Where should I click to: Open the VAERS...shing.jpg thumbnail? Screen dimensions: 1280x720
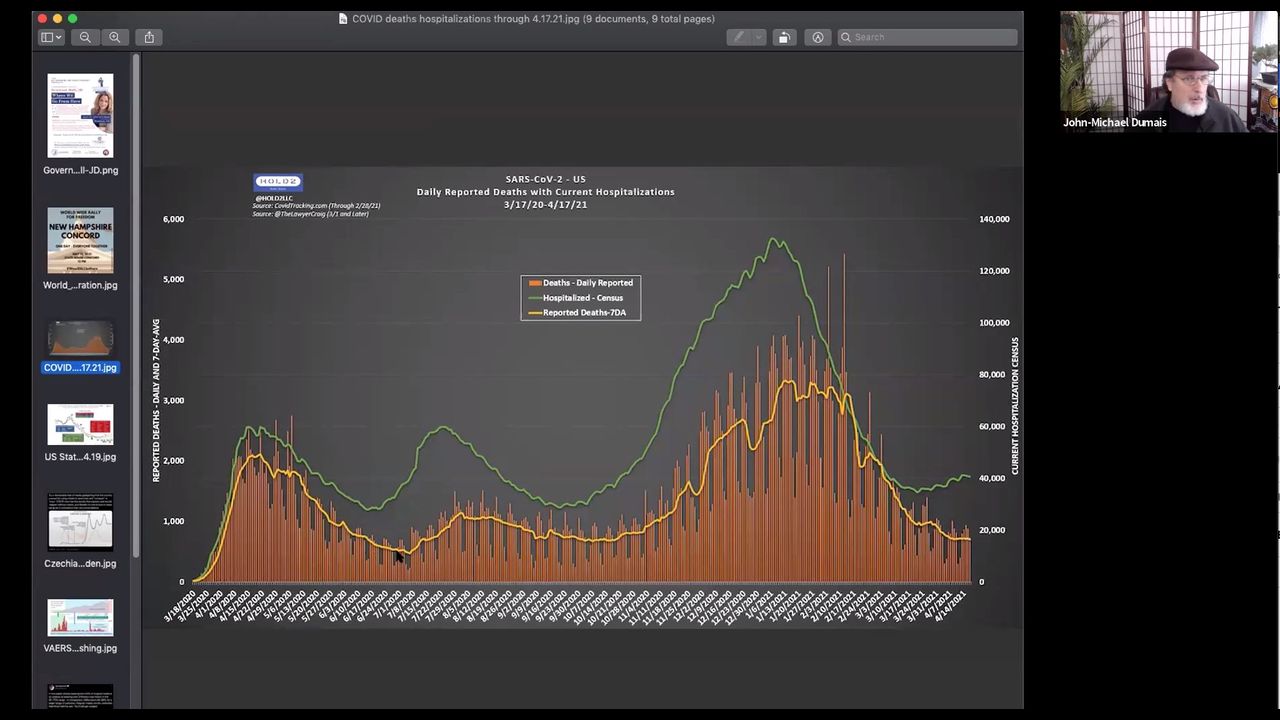click(x=80, y=617)
